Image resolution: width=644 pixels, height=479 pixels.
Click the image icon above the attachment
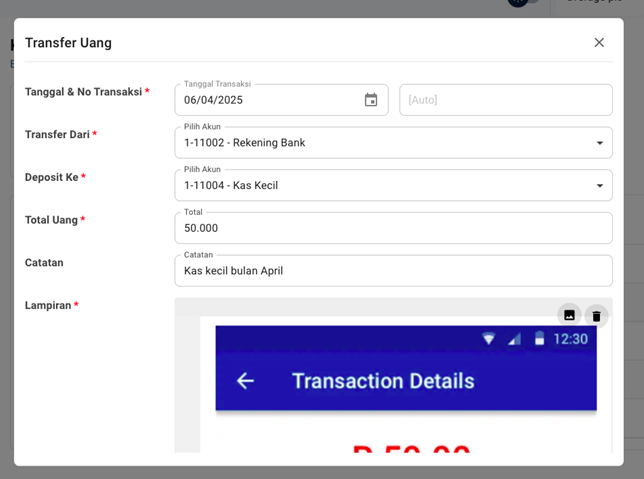click(569, 315)
